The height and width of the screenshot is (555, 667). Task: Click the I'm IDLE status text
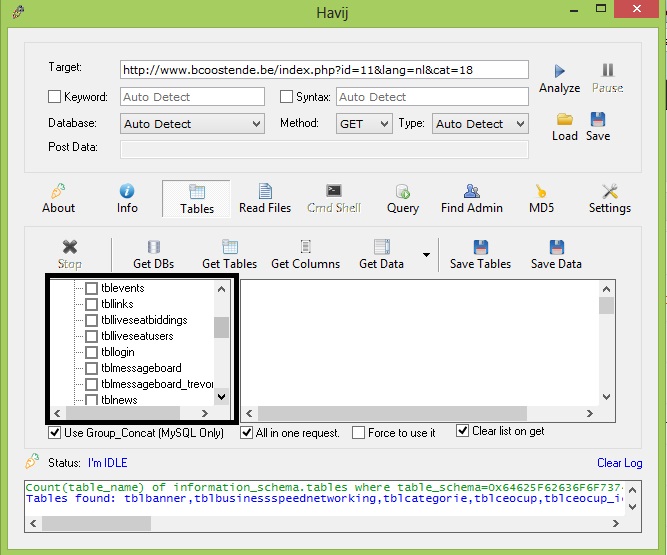click(108, 463)
